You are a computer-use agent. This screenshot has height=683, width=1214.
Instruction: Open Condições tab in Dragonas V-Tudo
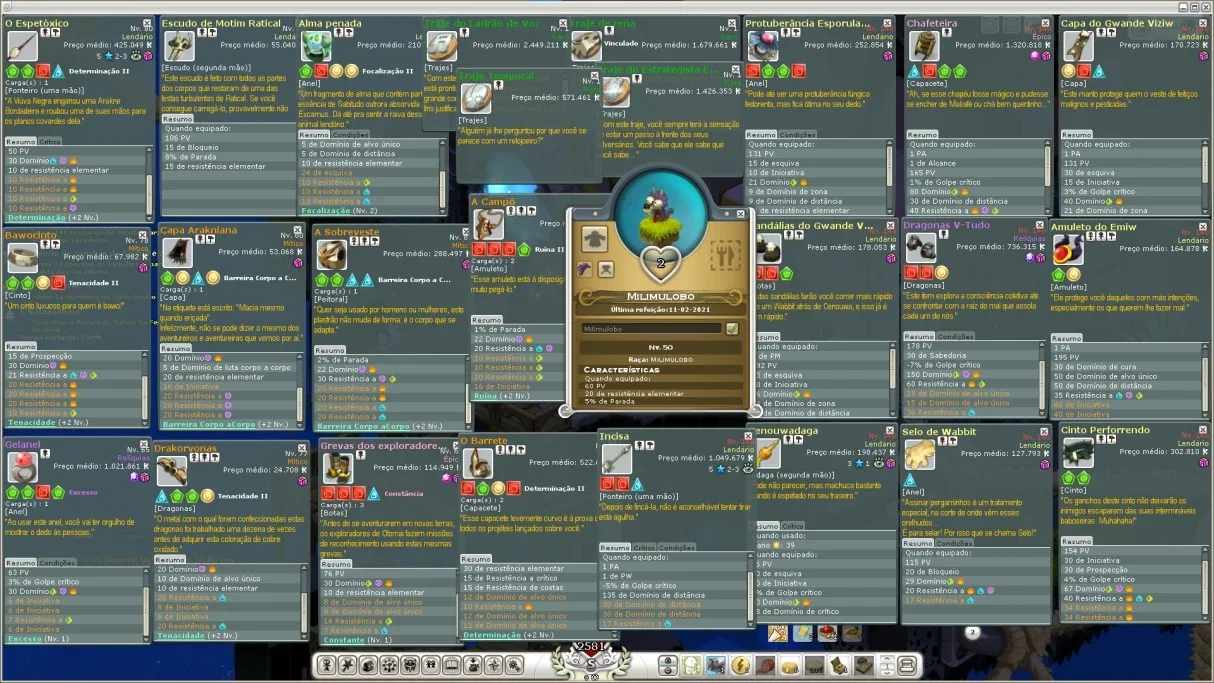[955, 337]
